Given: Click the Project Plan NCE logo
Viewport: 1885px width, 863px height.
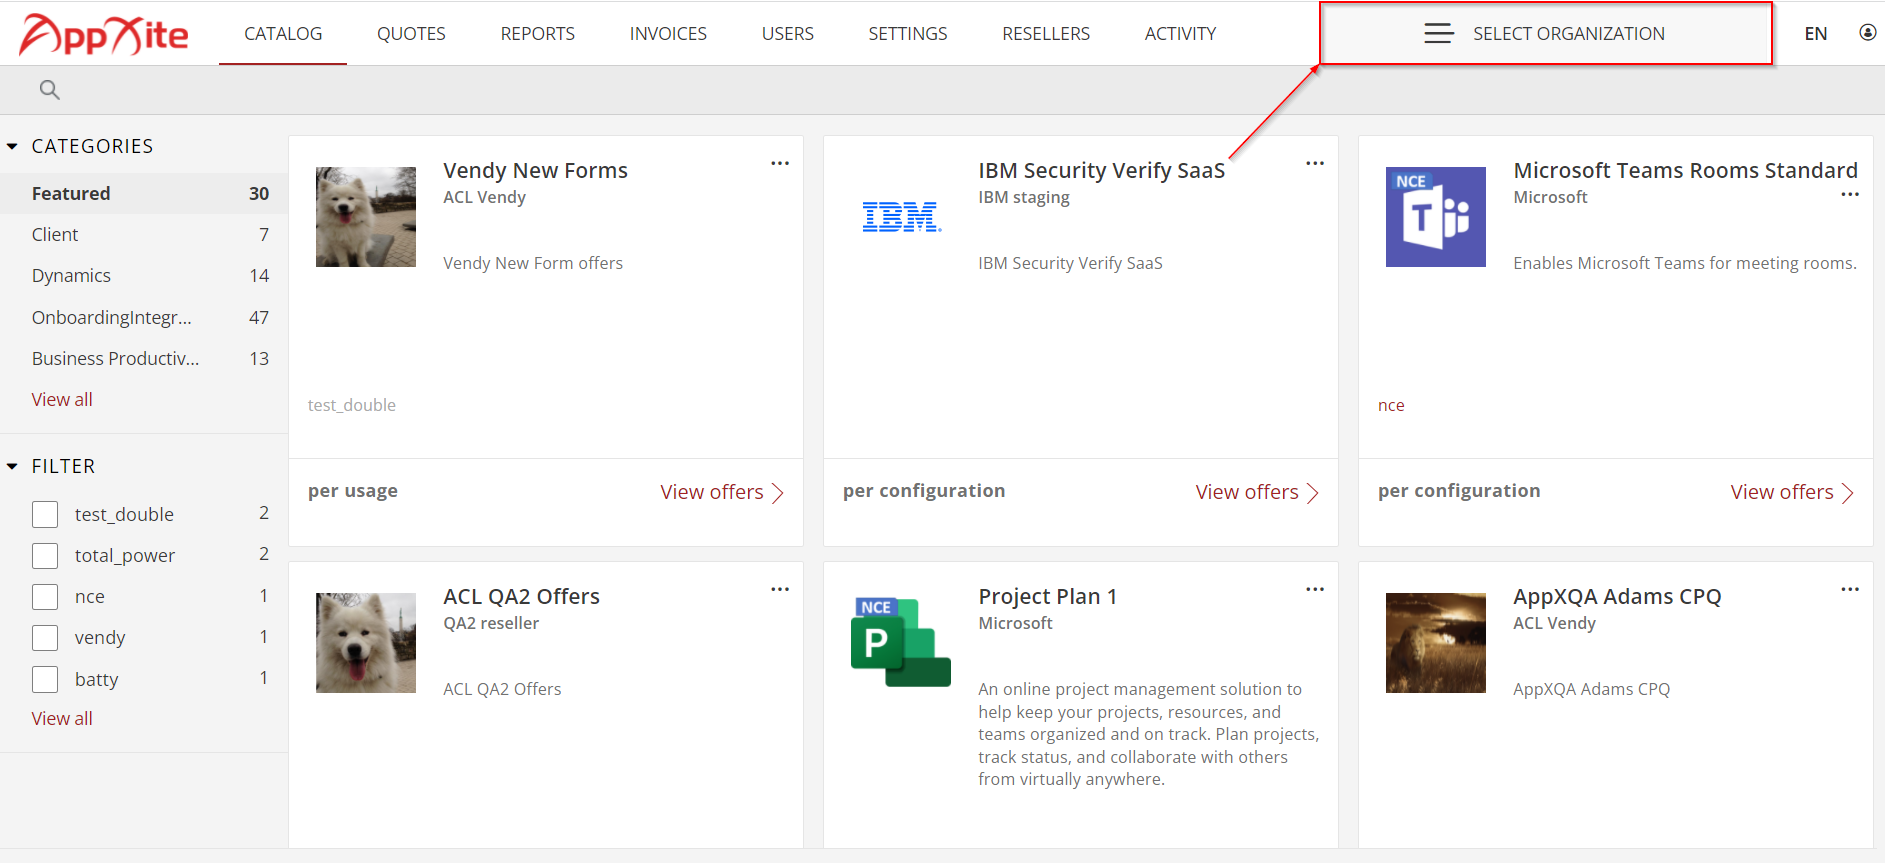Looking at the screenshot, I should (x=901, y=643).
